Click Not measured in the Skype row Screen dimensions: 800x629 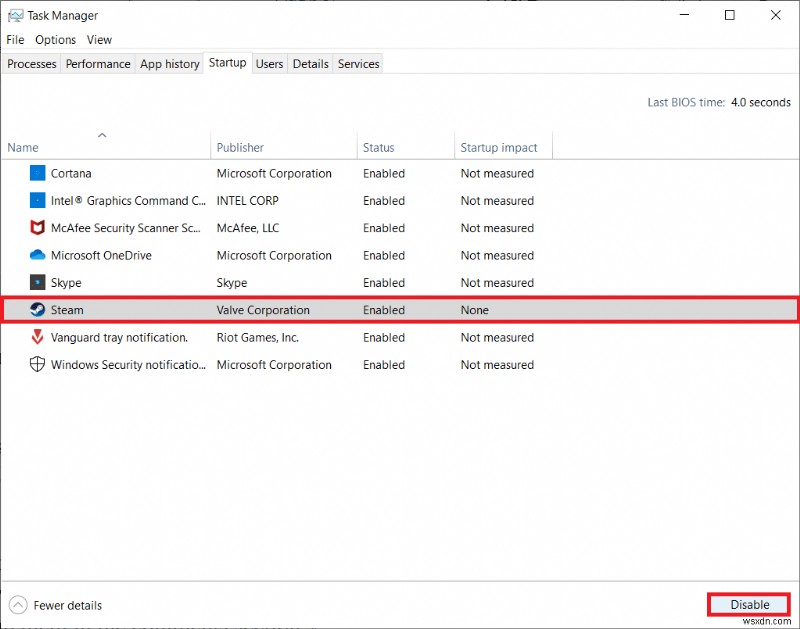[x=497, y=283]
